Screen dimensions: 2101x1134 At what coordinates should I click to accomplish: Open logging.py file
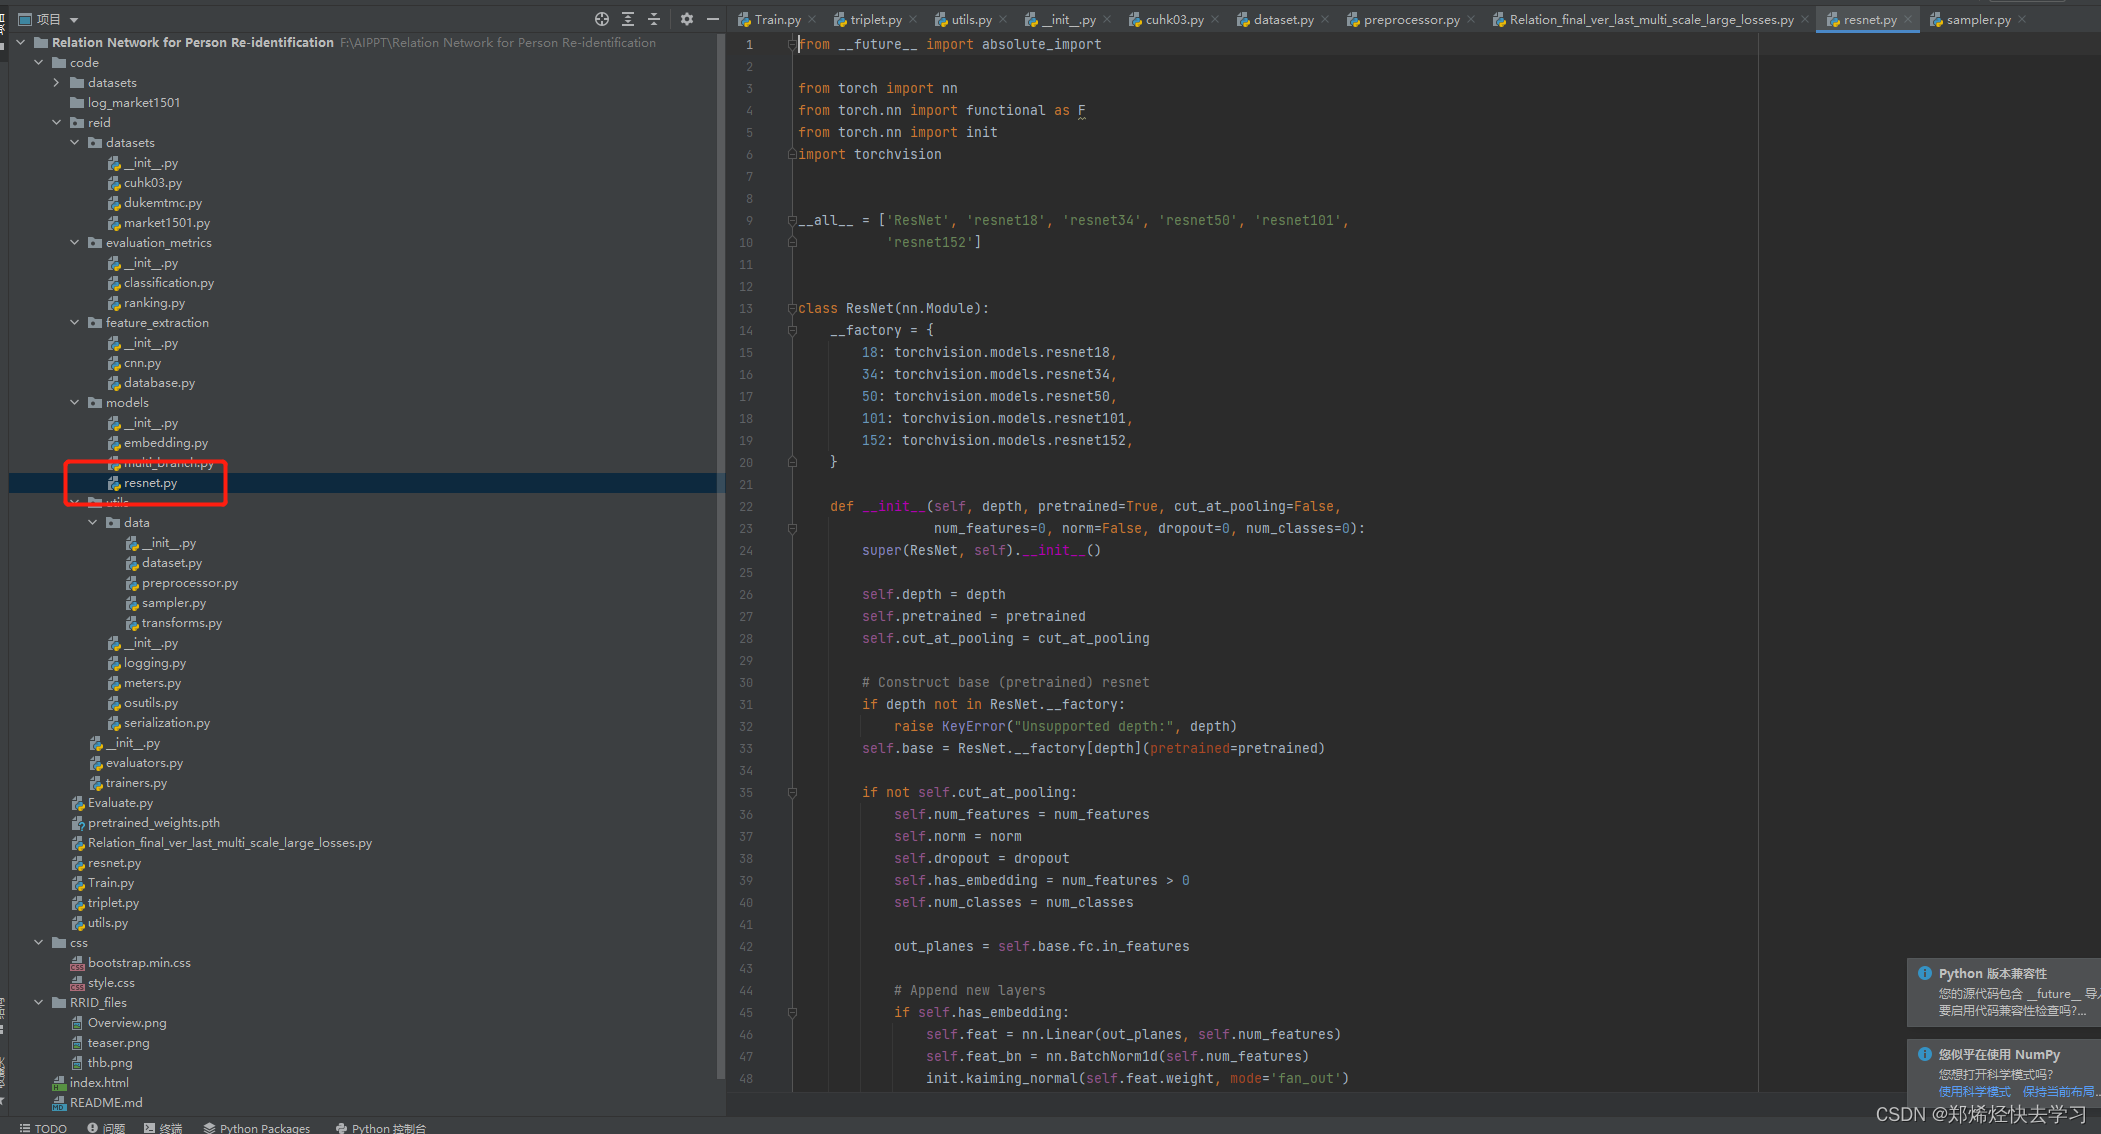tap(154, 662)
